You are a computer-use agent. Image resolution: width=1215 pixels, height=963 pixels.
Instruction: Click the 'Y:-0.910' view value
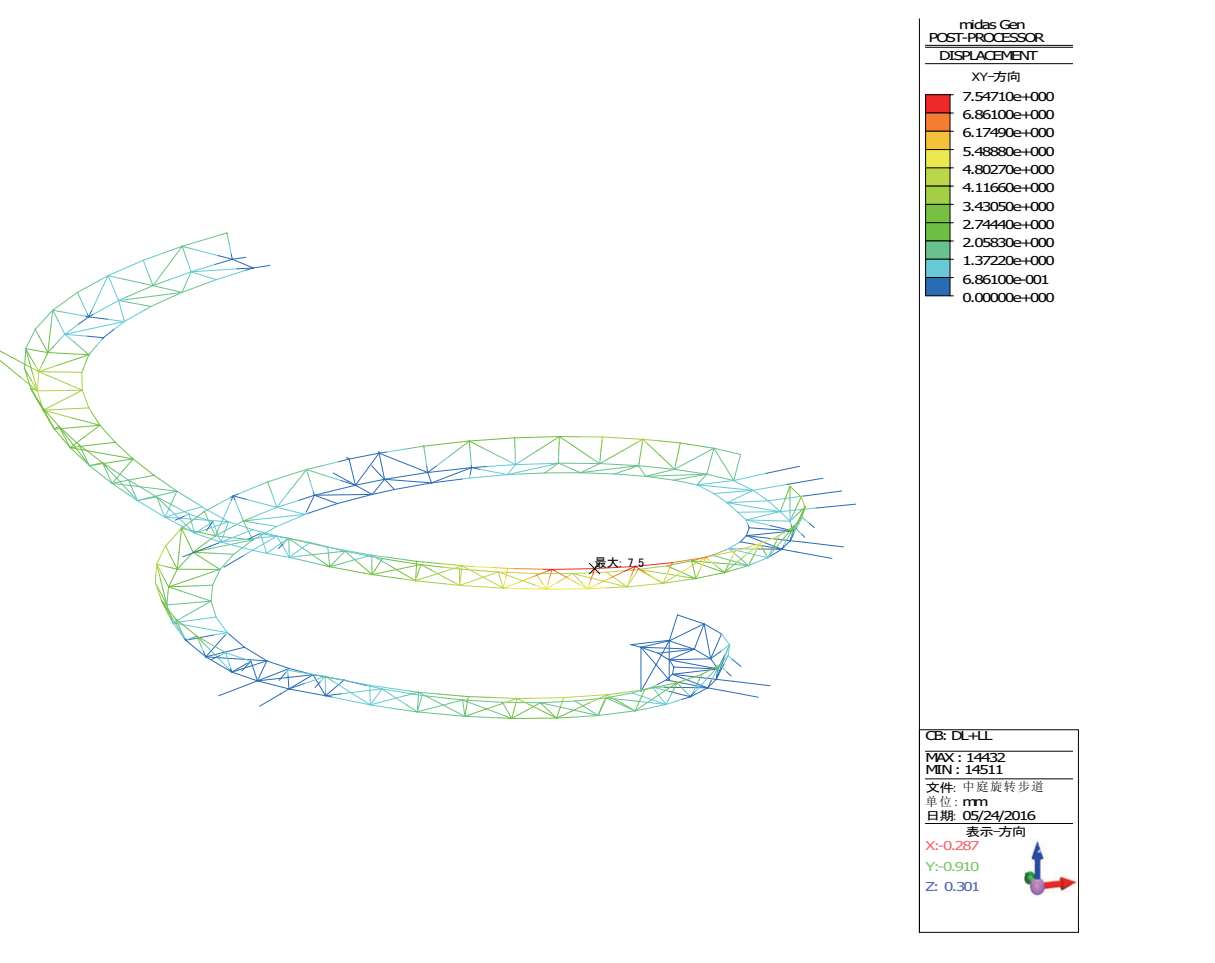click(x=952, y=867)
